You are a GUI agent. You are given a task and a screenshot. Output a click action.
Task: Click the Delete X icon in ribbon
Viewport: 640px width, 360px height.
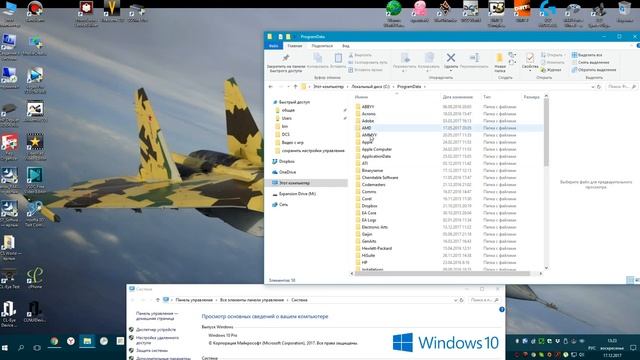(451, 58)
